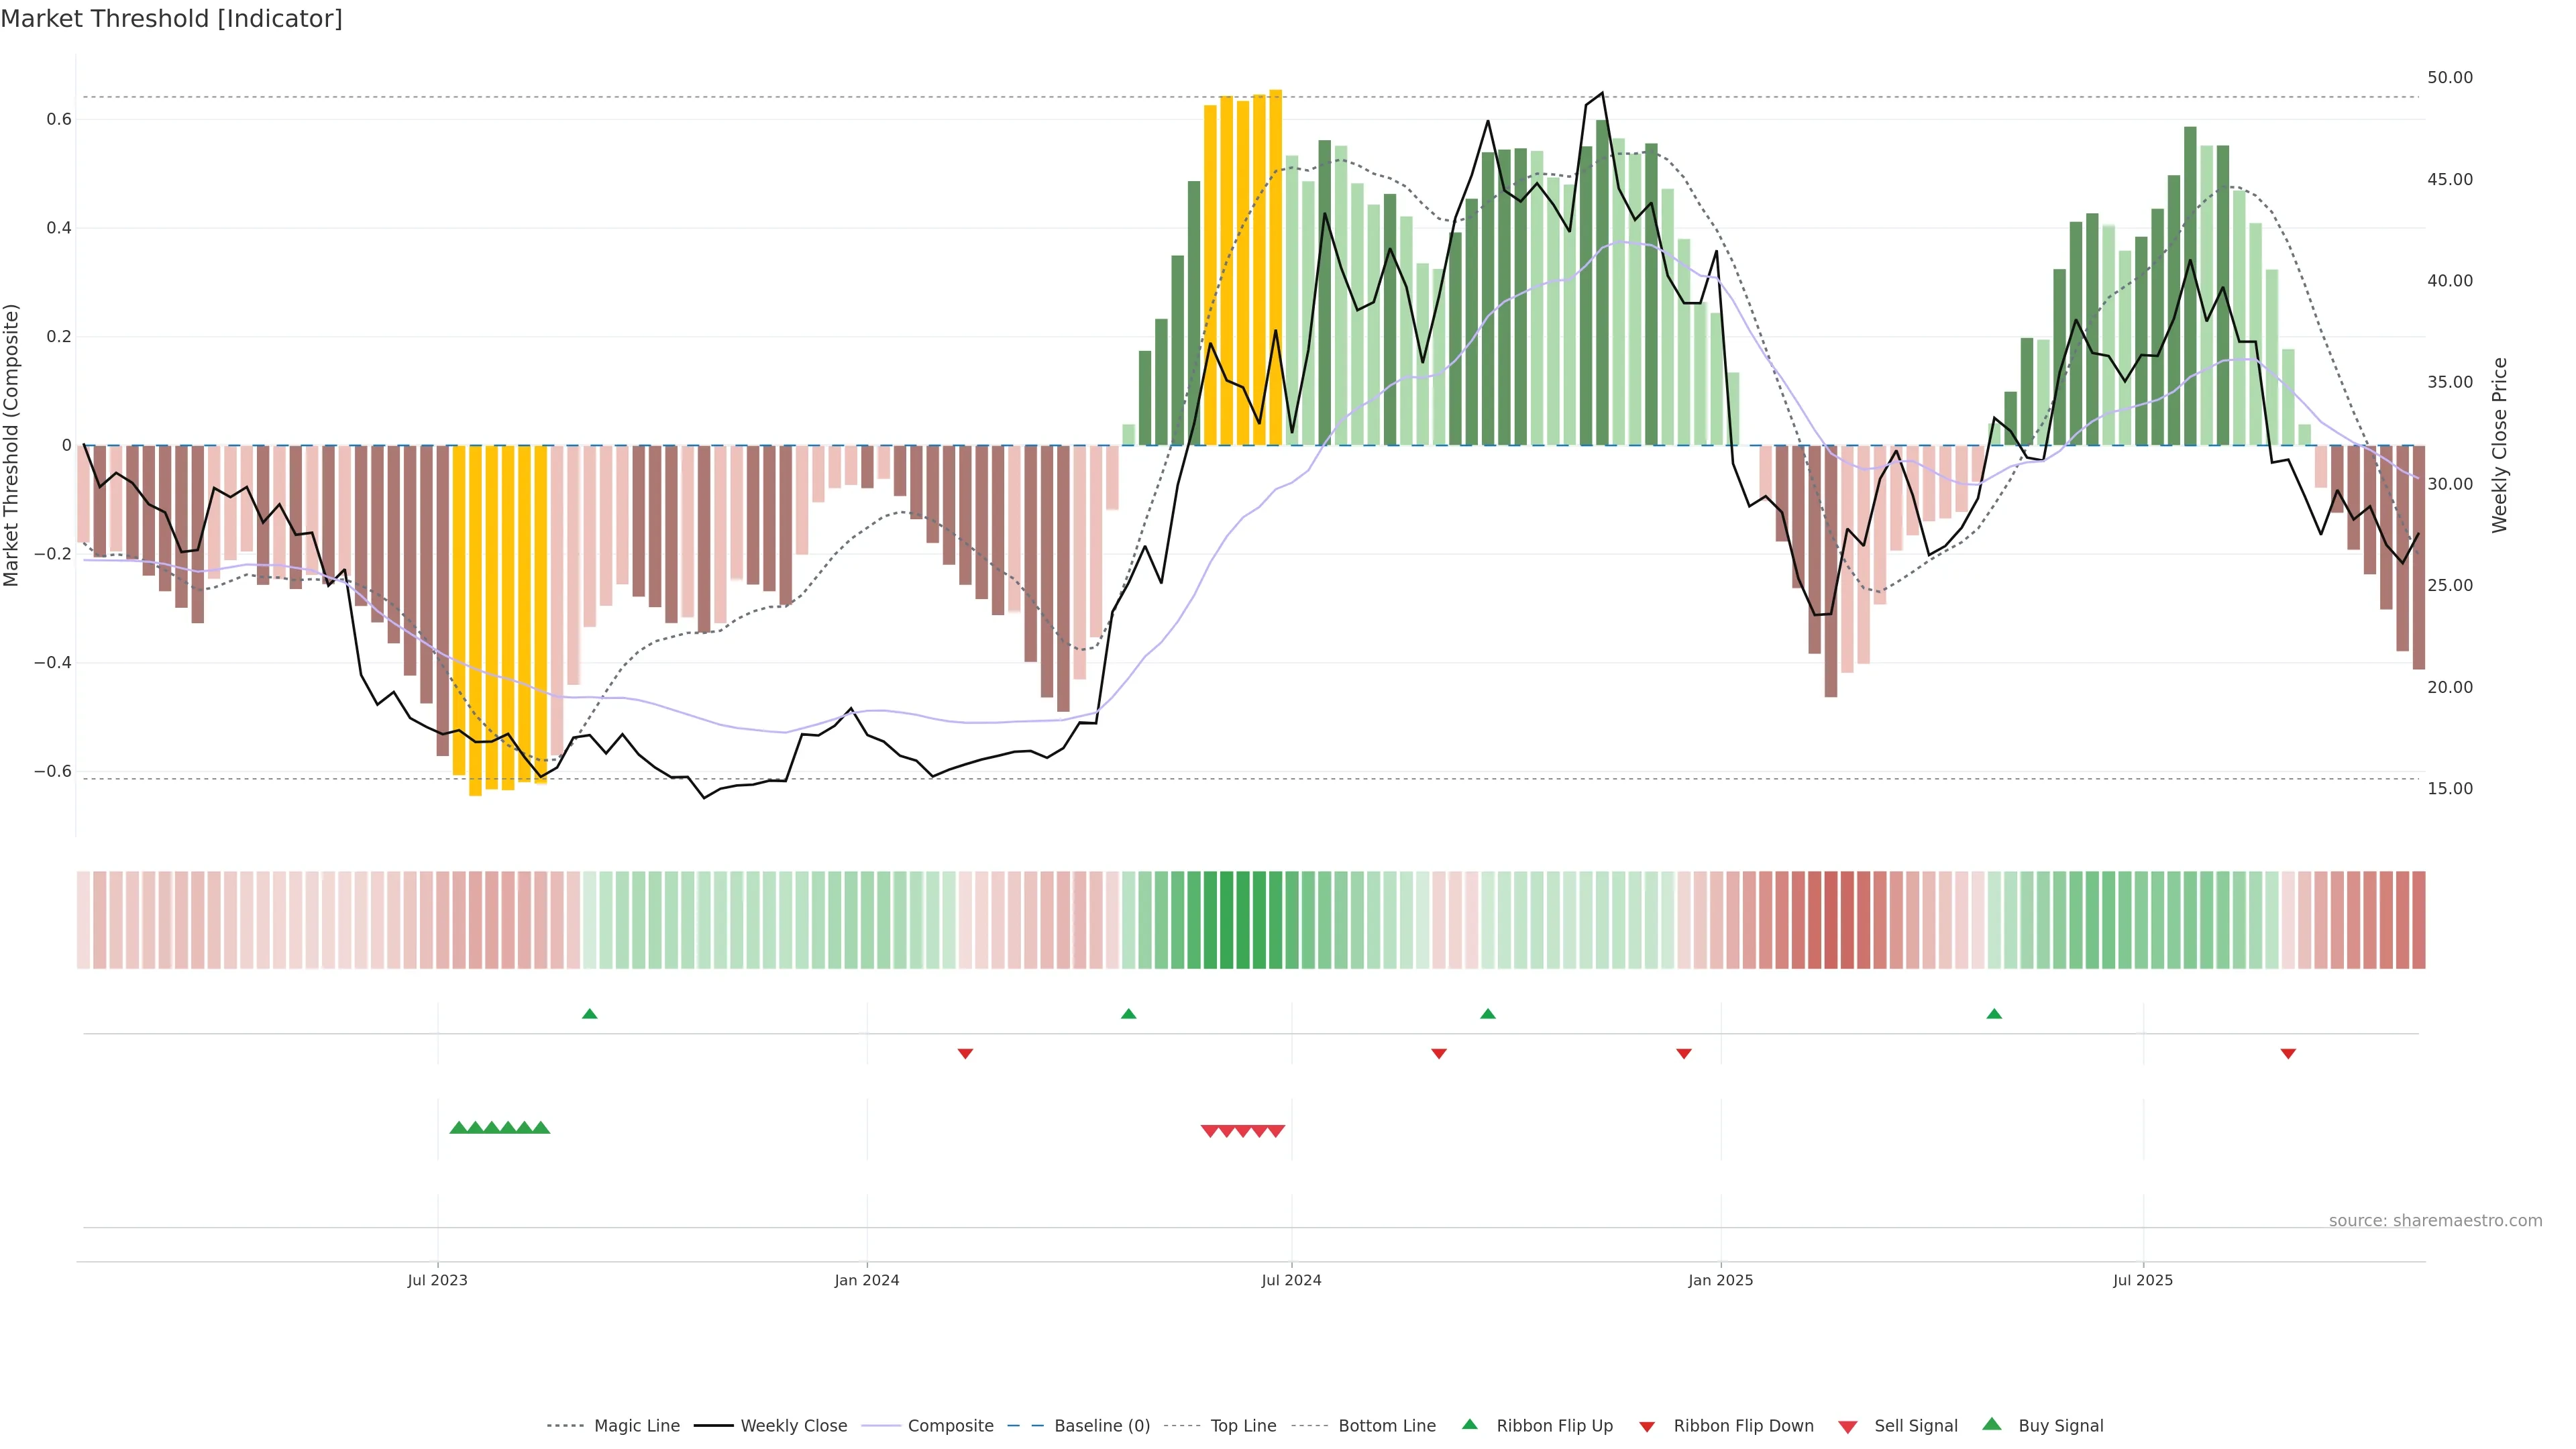The image size is (2576, 1449).
Task: Click the Sell Signal legend icon
Action: tap(1847, 1426)
